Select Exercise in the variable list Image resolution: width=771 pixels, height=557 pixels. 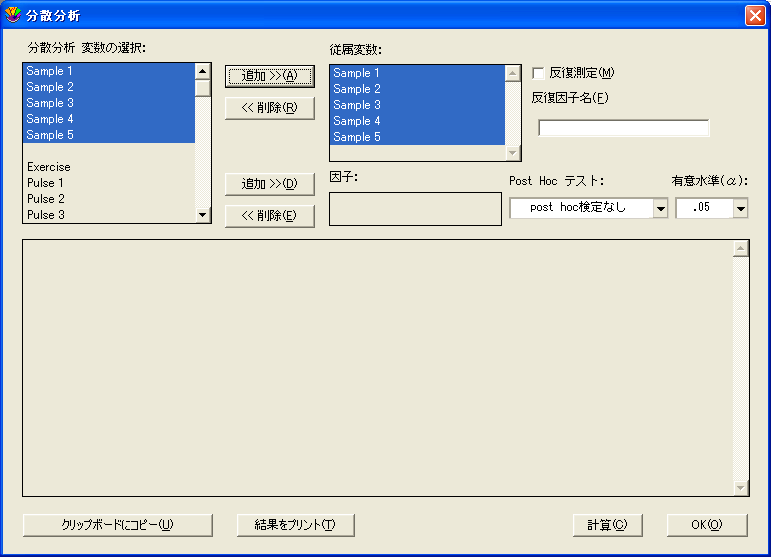tap(109, 167)
